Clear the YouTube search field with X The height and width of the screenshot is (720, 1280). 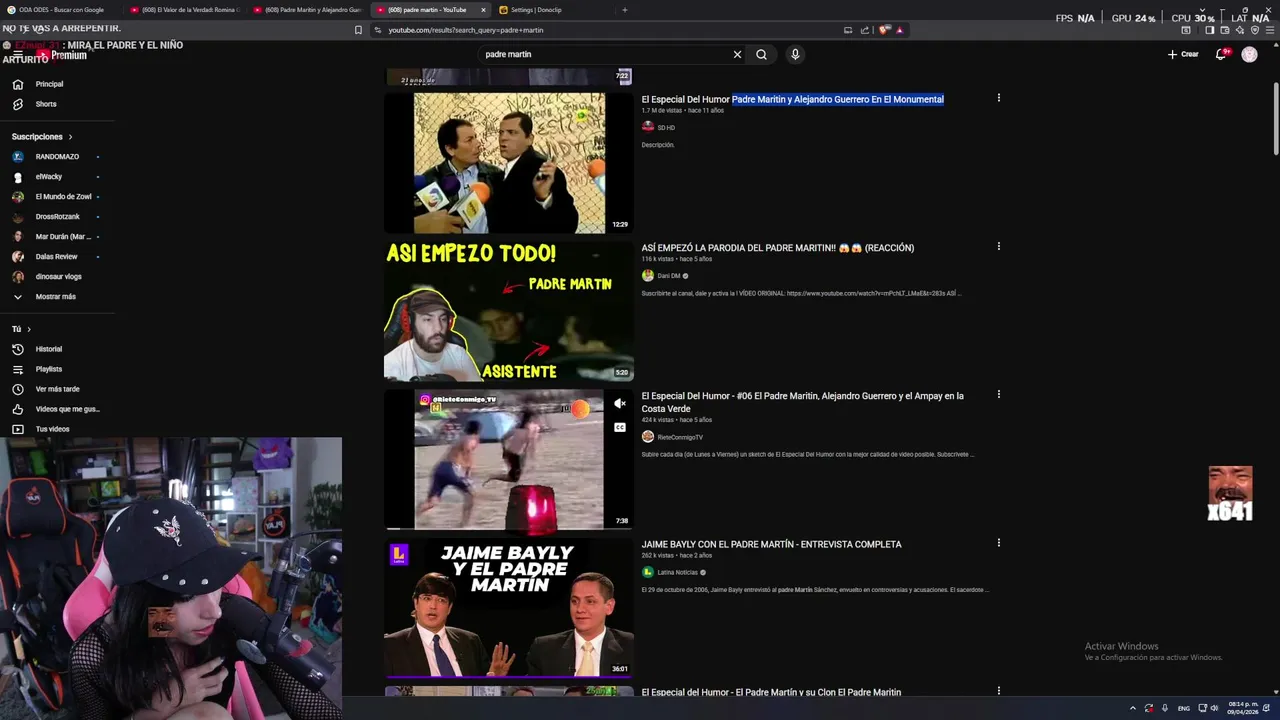pos(737,54)
